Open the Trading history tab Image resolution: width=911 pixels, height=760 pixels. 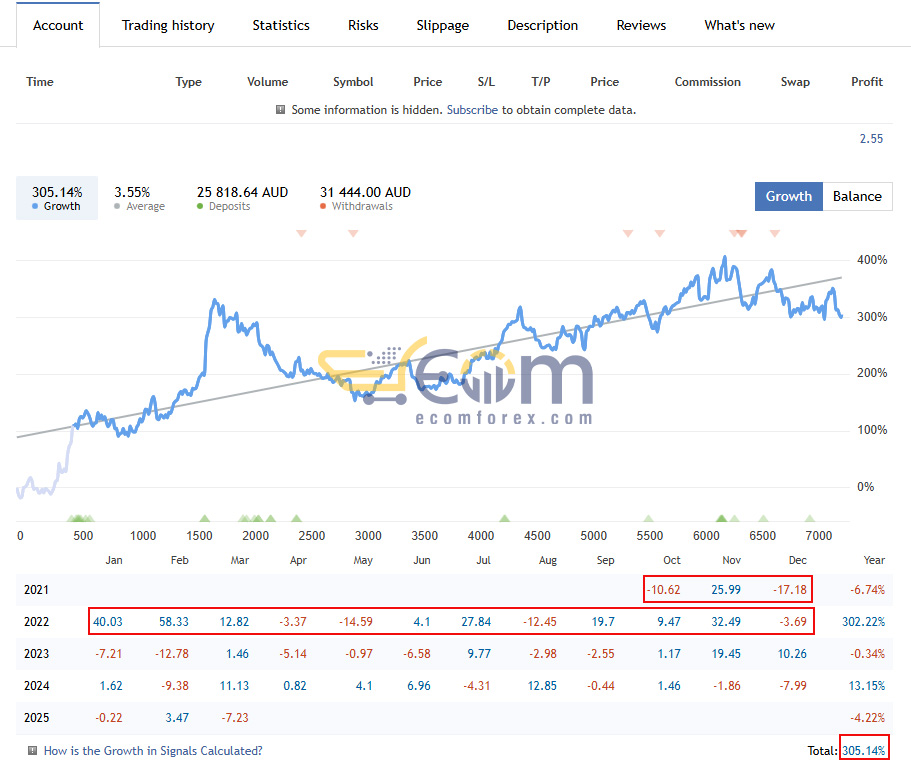[168, 26]
